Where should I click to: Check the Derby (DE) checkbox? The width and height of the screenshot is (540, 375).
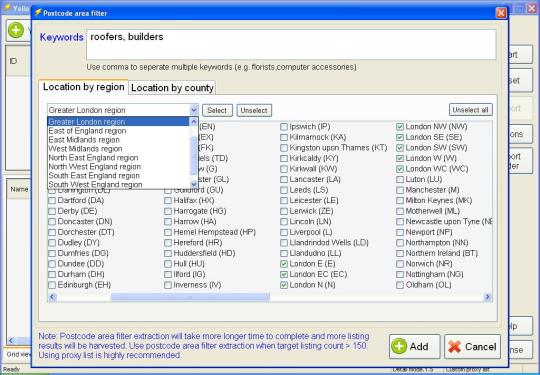[52, 211]
